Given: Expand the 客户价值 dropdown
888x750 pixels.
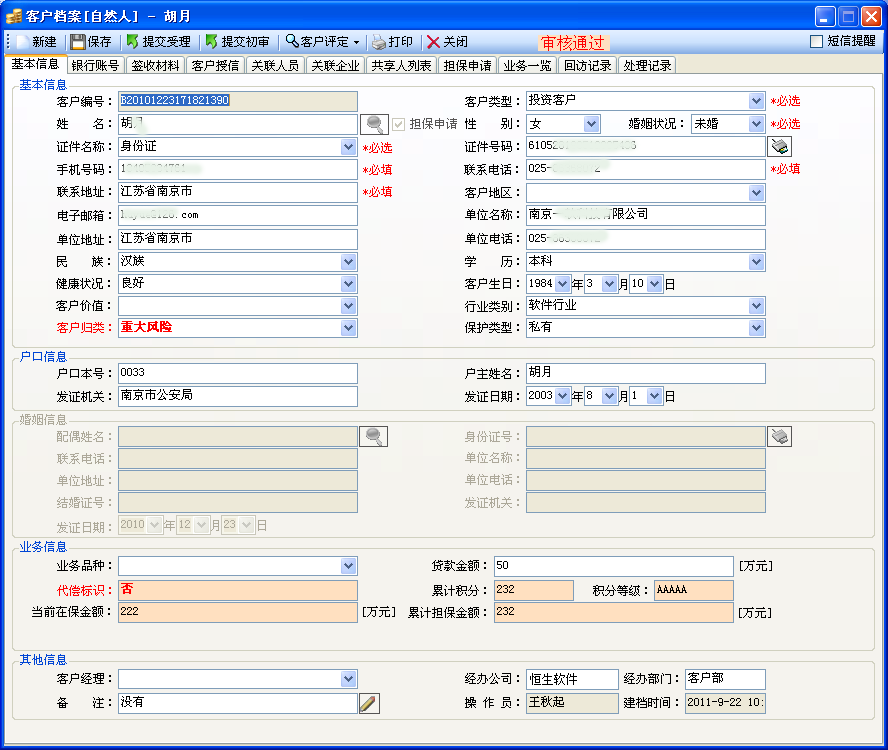Looking at the screenshot, I should (349, 306).
